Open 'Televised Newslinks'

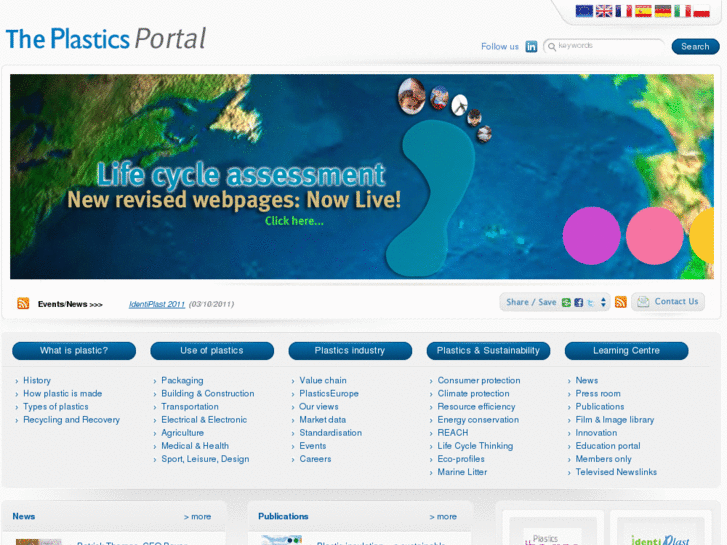click(x=616, y=472)
